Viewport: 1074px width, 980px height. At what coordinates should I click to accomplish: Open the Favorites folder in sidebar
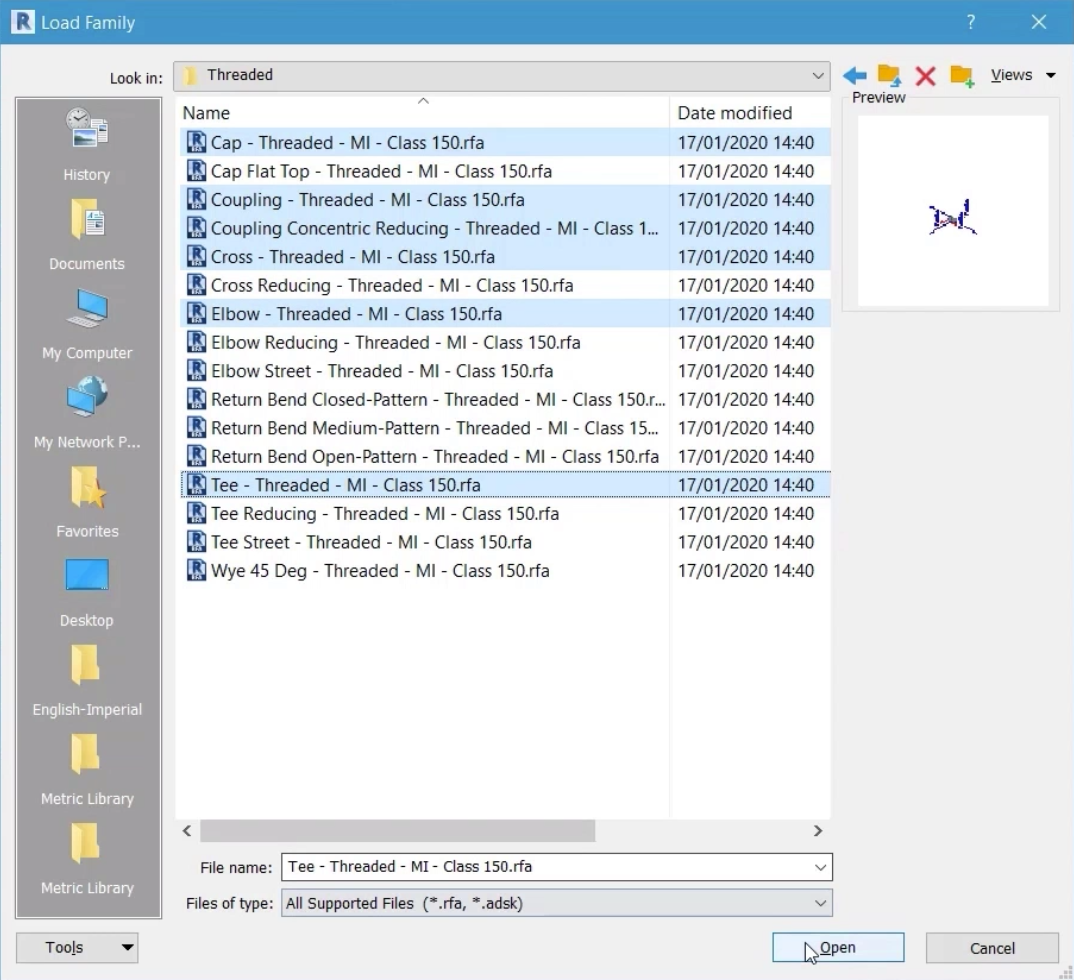87,502
